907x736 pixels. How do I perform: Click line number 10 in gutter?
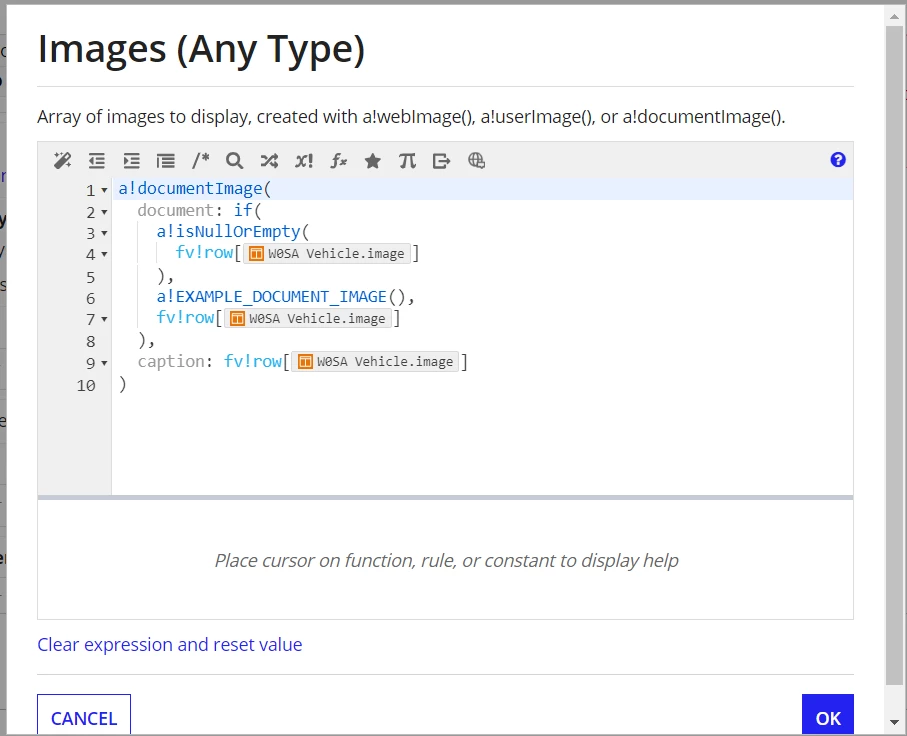pyautogui.click(x=86, y=385)
